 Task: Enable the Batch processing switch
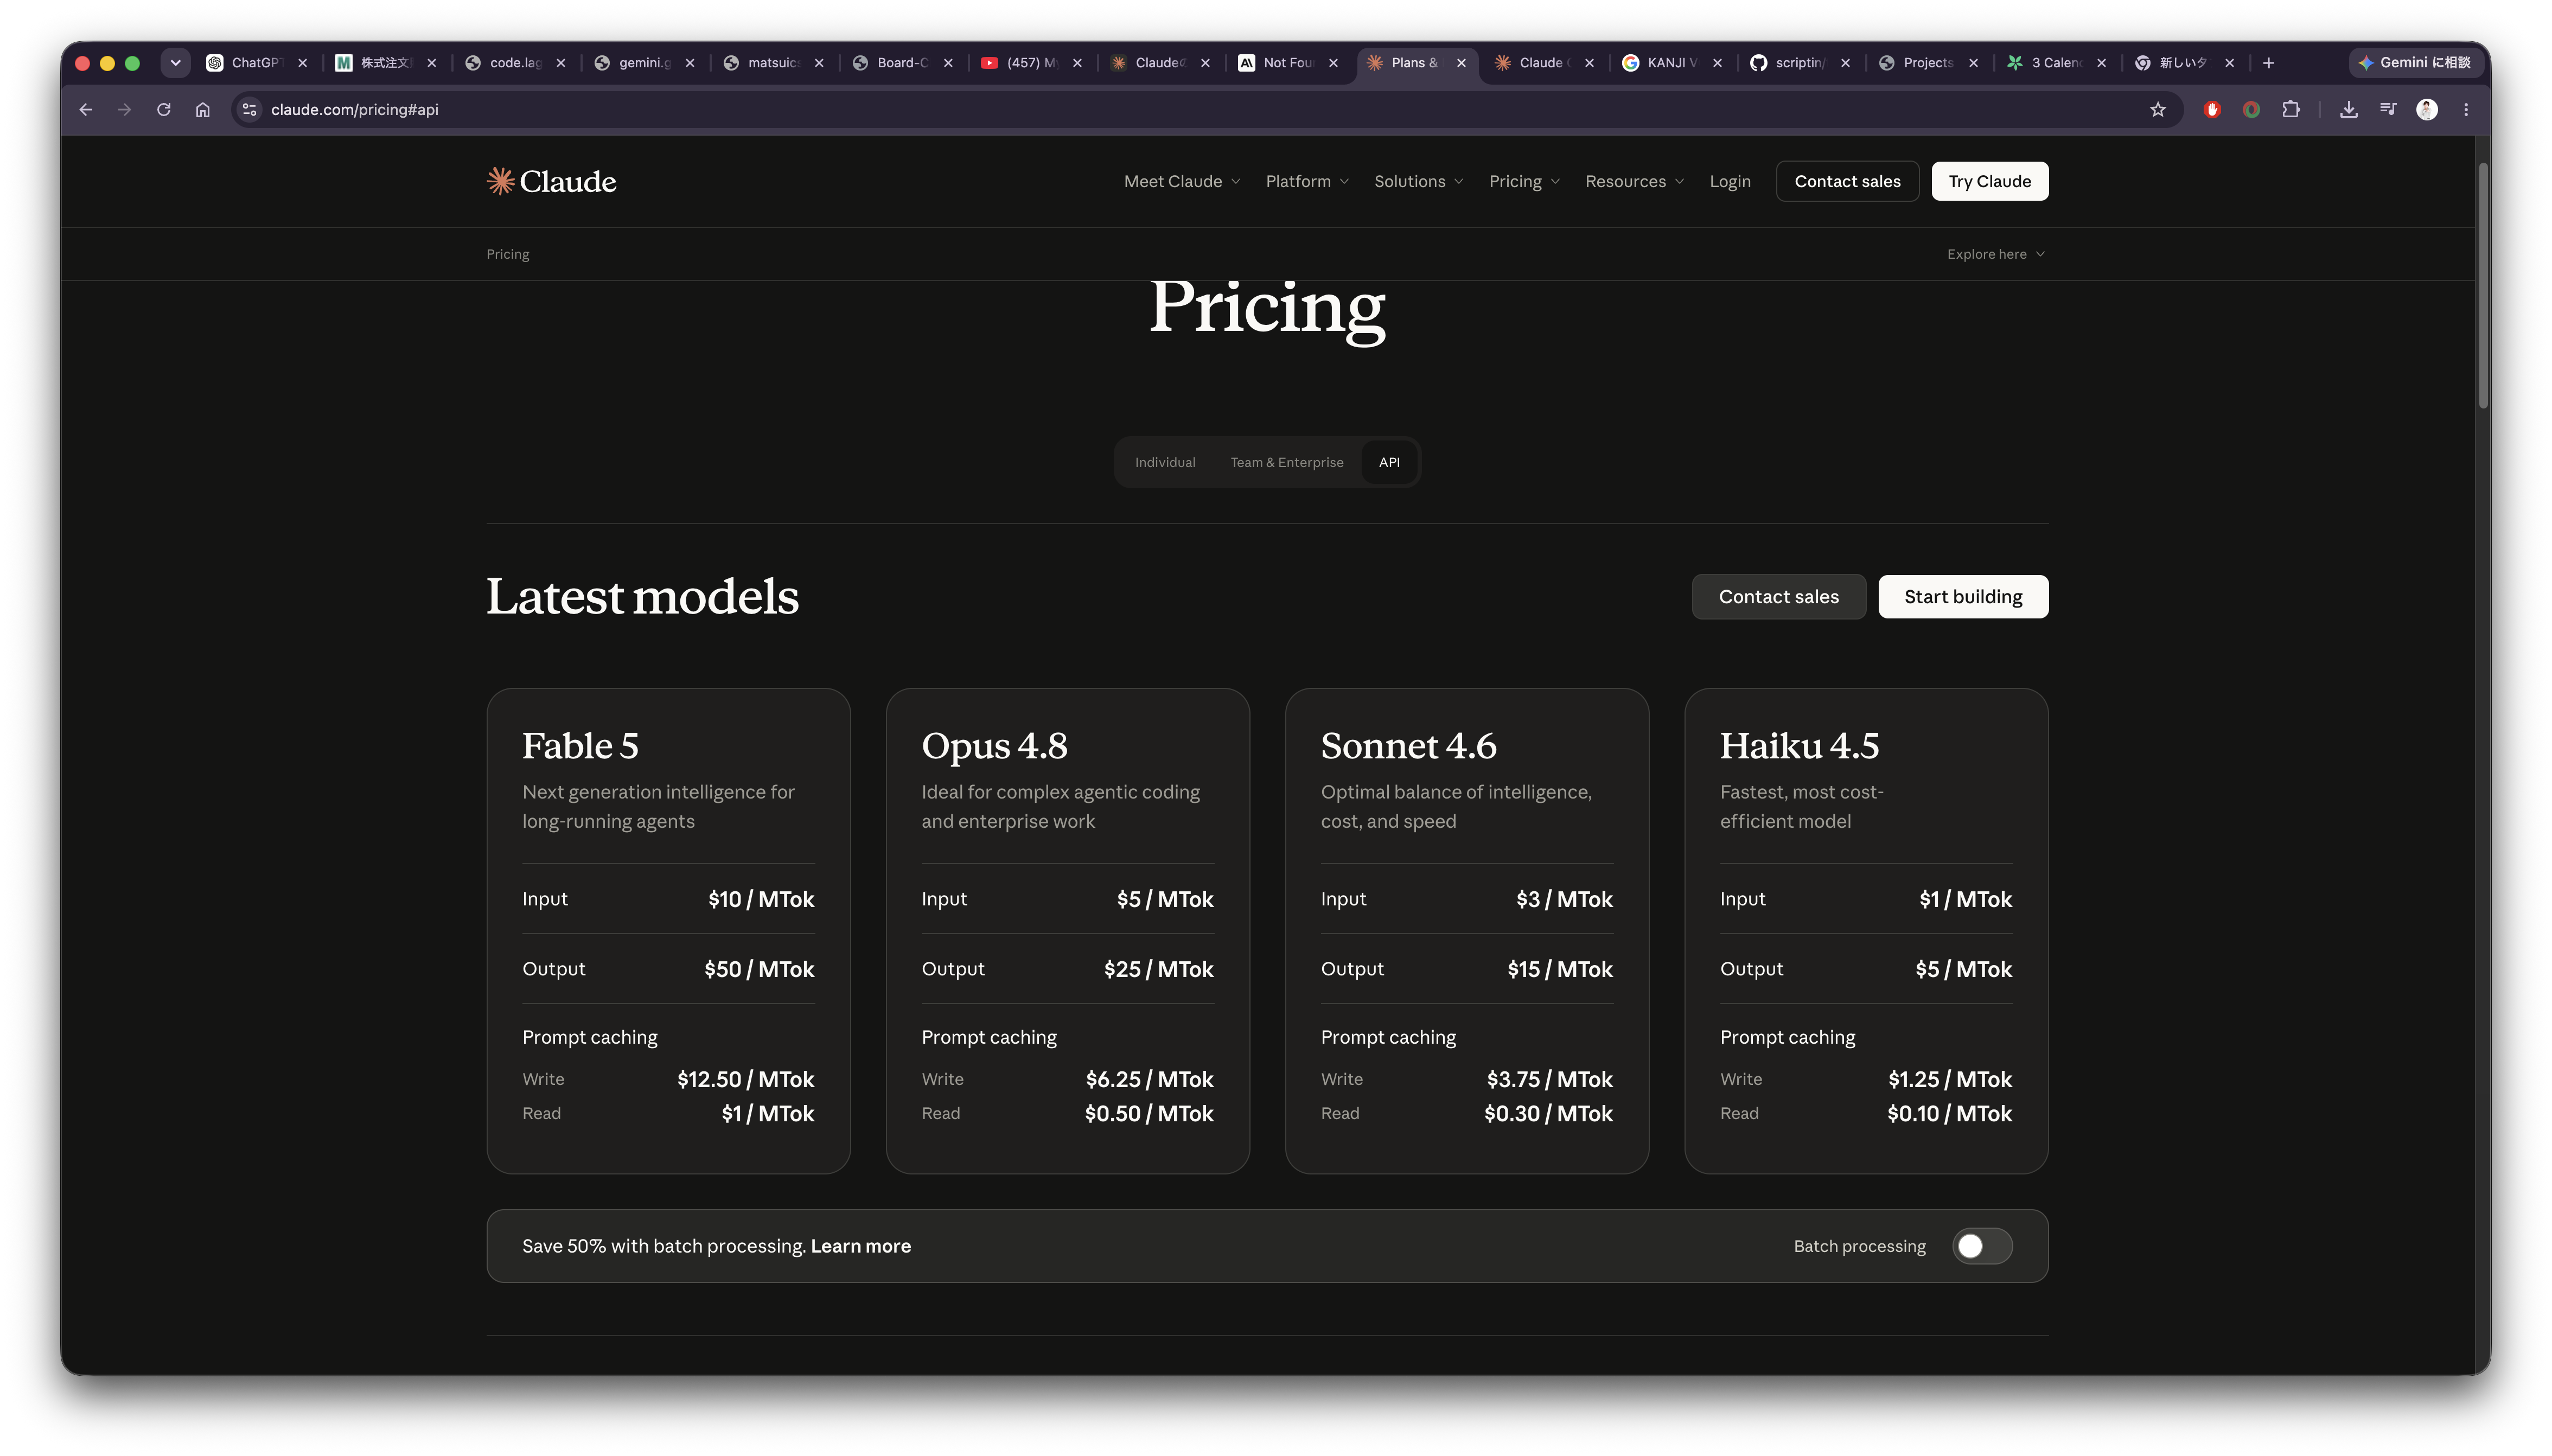coord(1982,1246)
